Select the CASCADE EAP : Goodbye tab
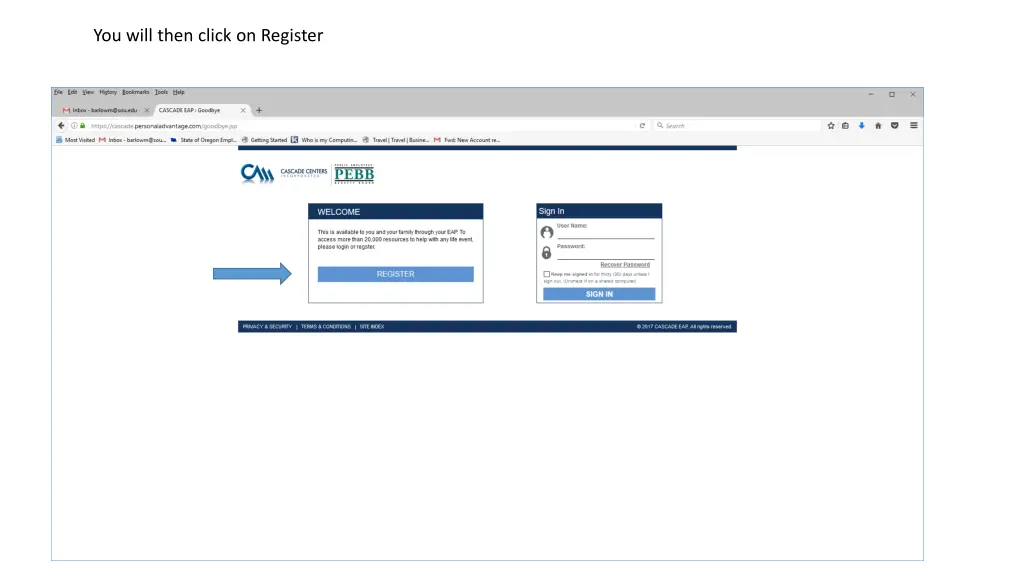Screen dimensions: 1024x576 201,110
